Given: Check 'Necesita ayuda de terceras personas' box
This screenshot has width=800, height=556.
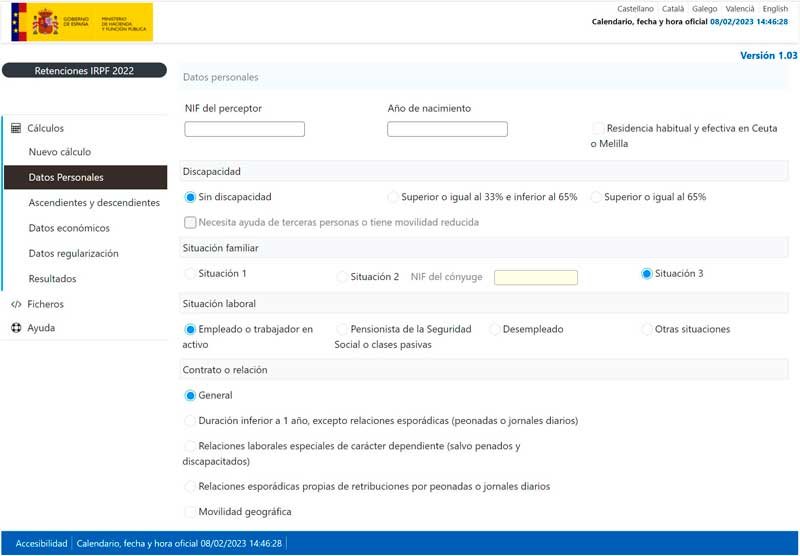Looking at the screenshot, I should 191,222.
